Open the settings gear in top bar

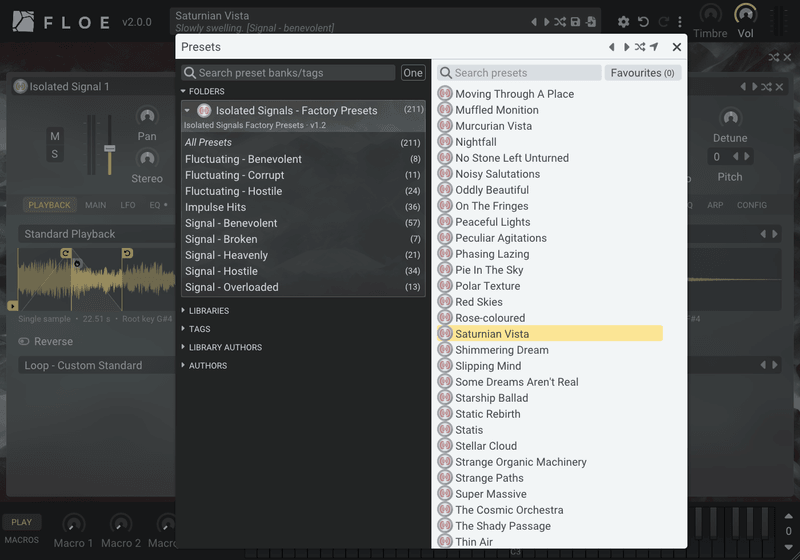pos(623,22)
